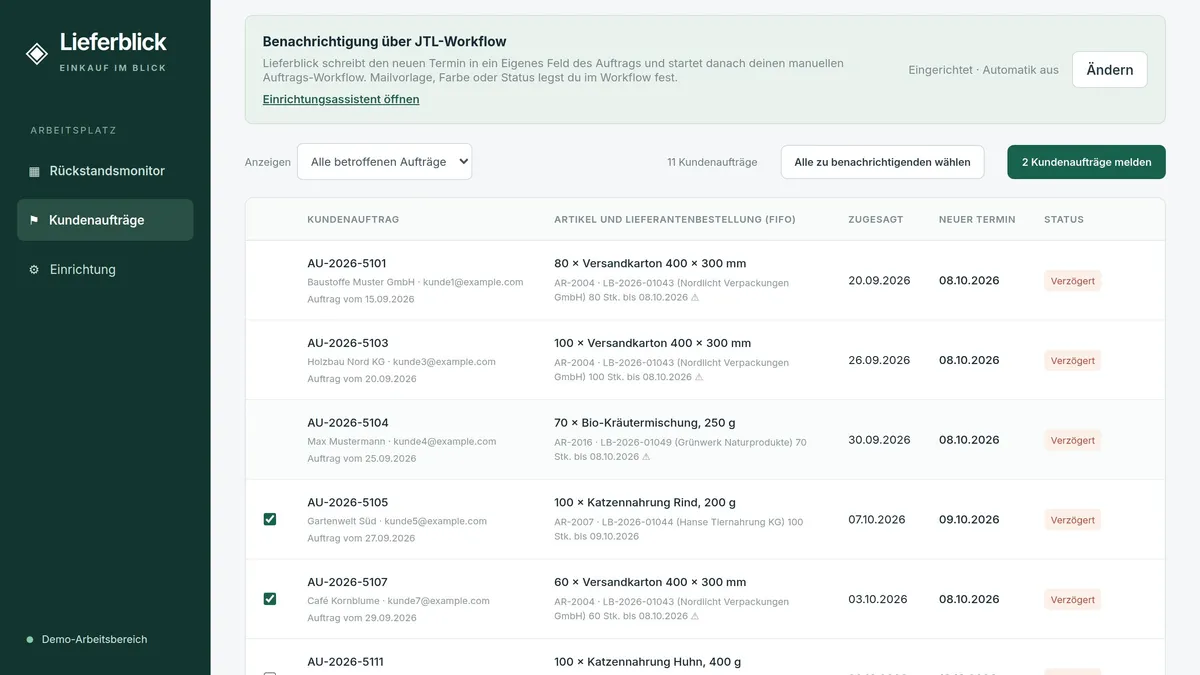The width and height of the screenshot is (1200, 675).
Task: Click the Verzögert status badge for AU-2026-5103
Action: point(1072,360)
